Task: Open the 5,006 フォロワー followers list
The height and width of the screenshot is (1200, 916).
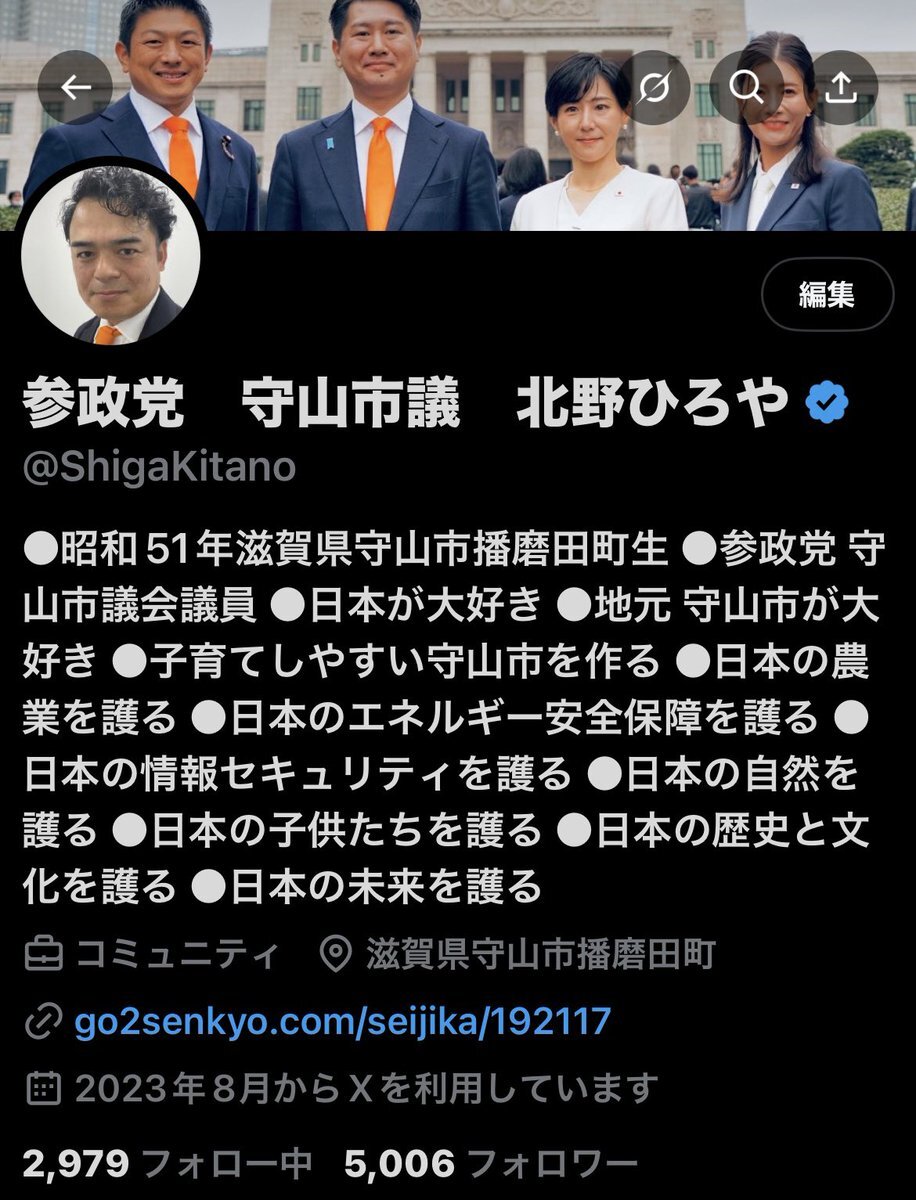Action: 491,1162
